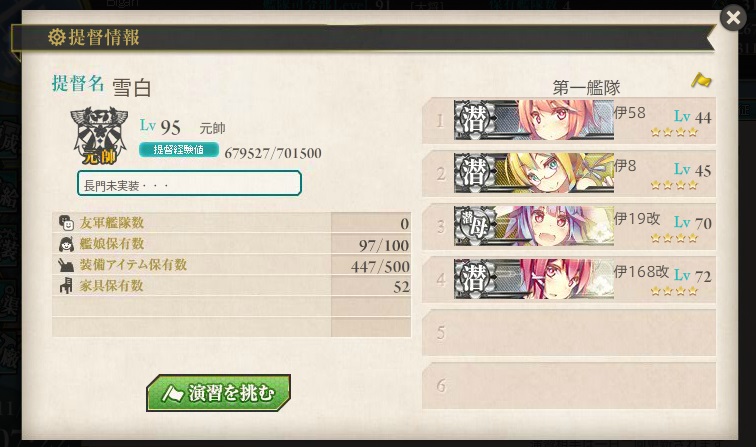The image size is (756, 447).
Task: Click the 艦娘保有数 ship girl icon
Action: pyautogui.click(x=66, y=244)
